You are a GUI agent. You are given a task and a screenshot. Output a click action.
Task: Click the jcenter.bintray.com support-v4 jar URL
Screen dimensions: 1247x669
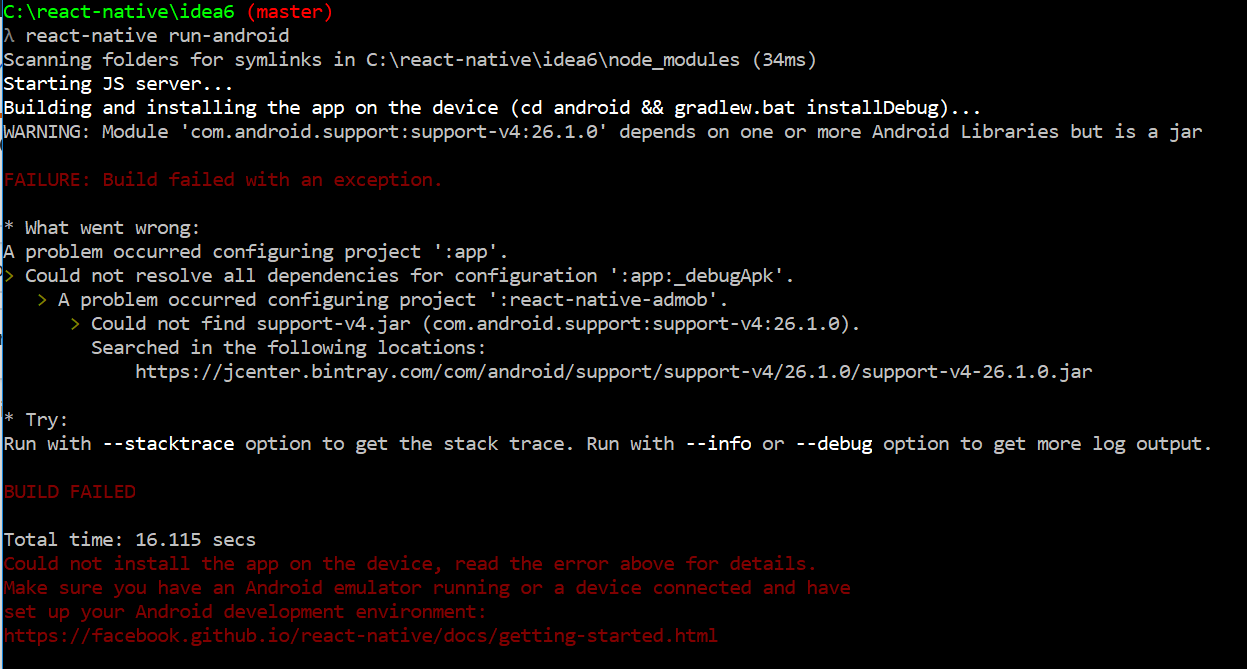613,372
